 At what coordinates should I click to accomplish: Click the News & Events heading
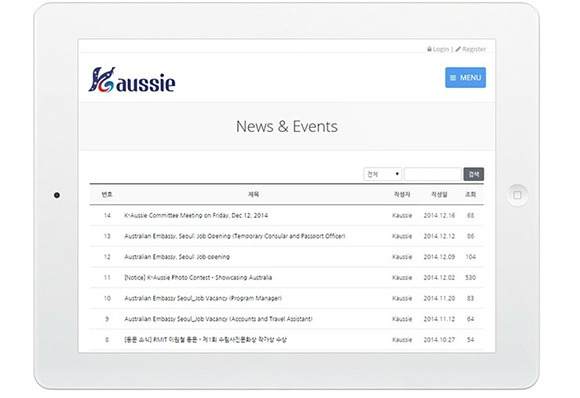pos(287,127)
